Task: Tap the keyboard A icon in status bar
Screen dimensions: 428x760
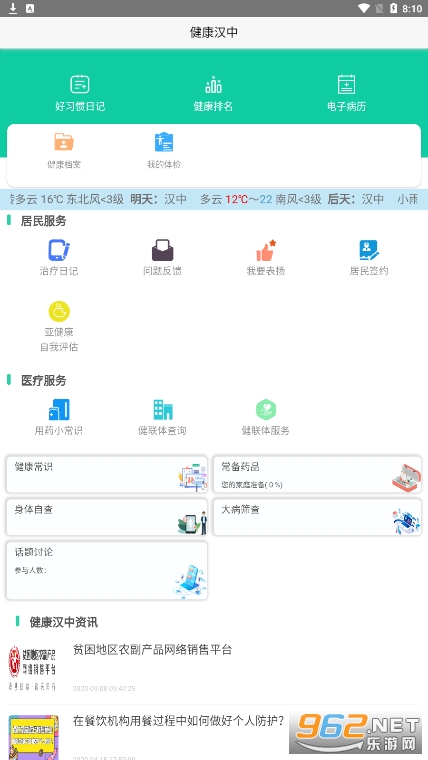Action: click(x=30, y=9)
